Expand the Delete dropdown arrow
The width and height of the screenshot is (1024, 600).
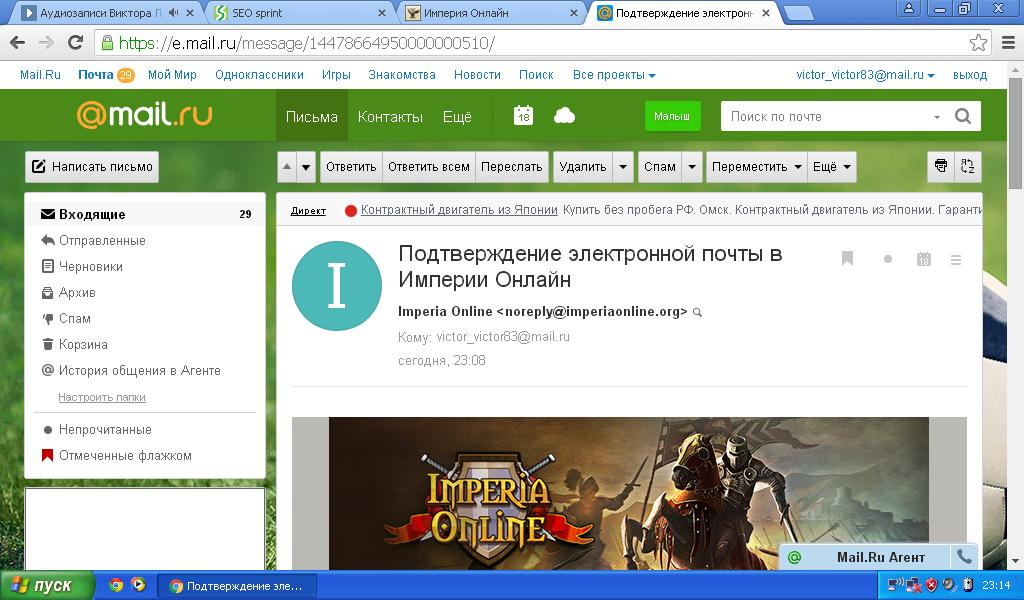coord(623,166)
